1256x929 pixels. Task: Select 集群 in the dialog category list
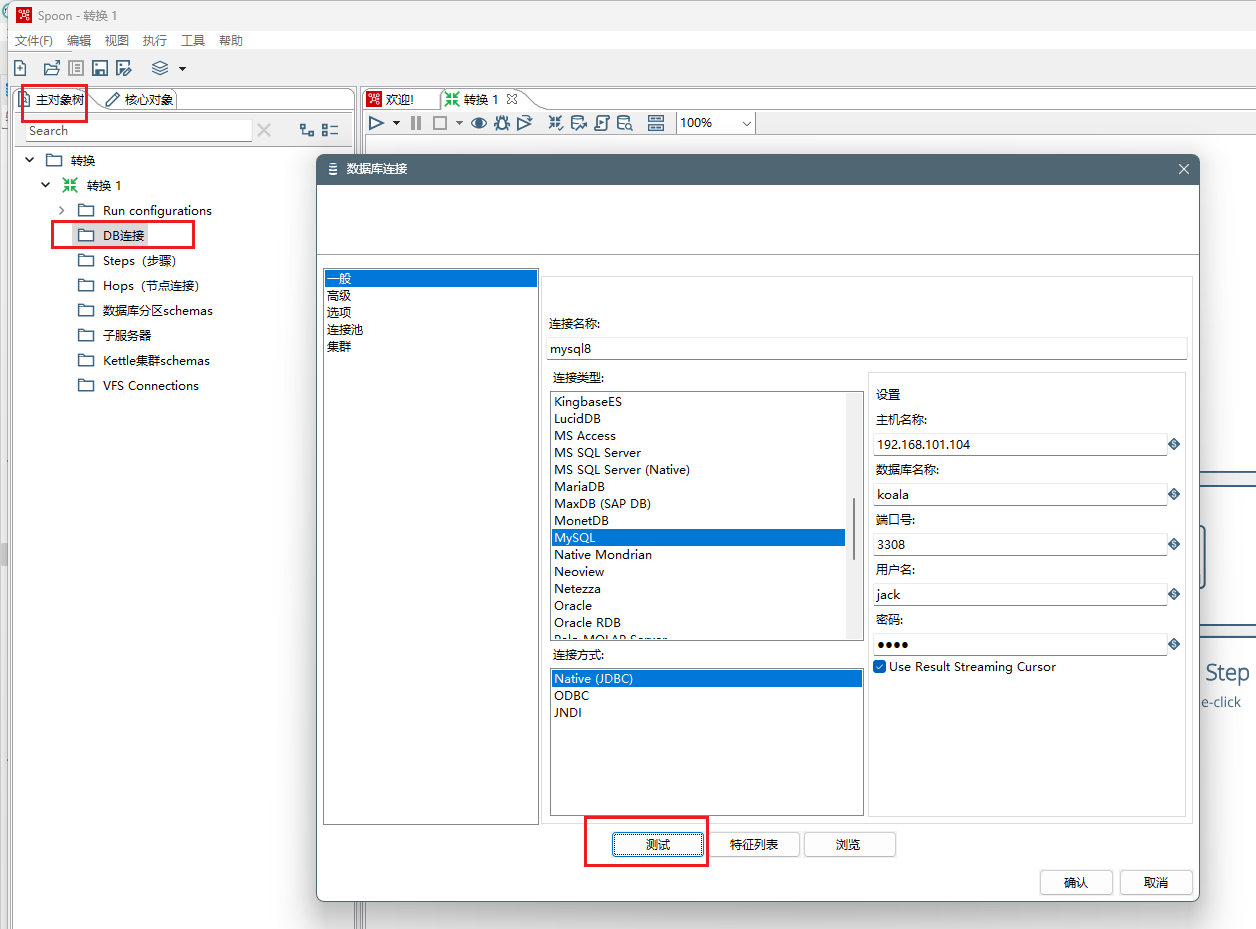pyautogui.click(x=339, y=346)
